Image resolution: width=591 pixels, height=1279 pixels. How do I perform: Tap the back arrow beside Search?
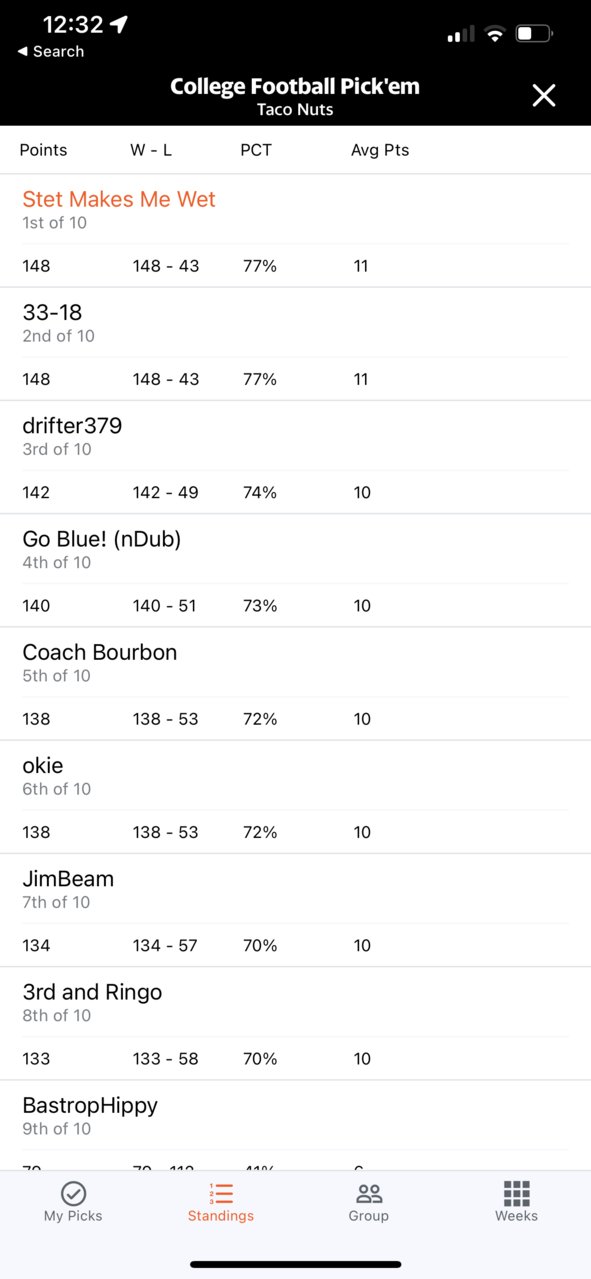22,51
